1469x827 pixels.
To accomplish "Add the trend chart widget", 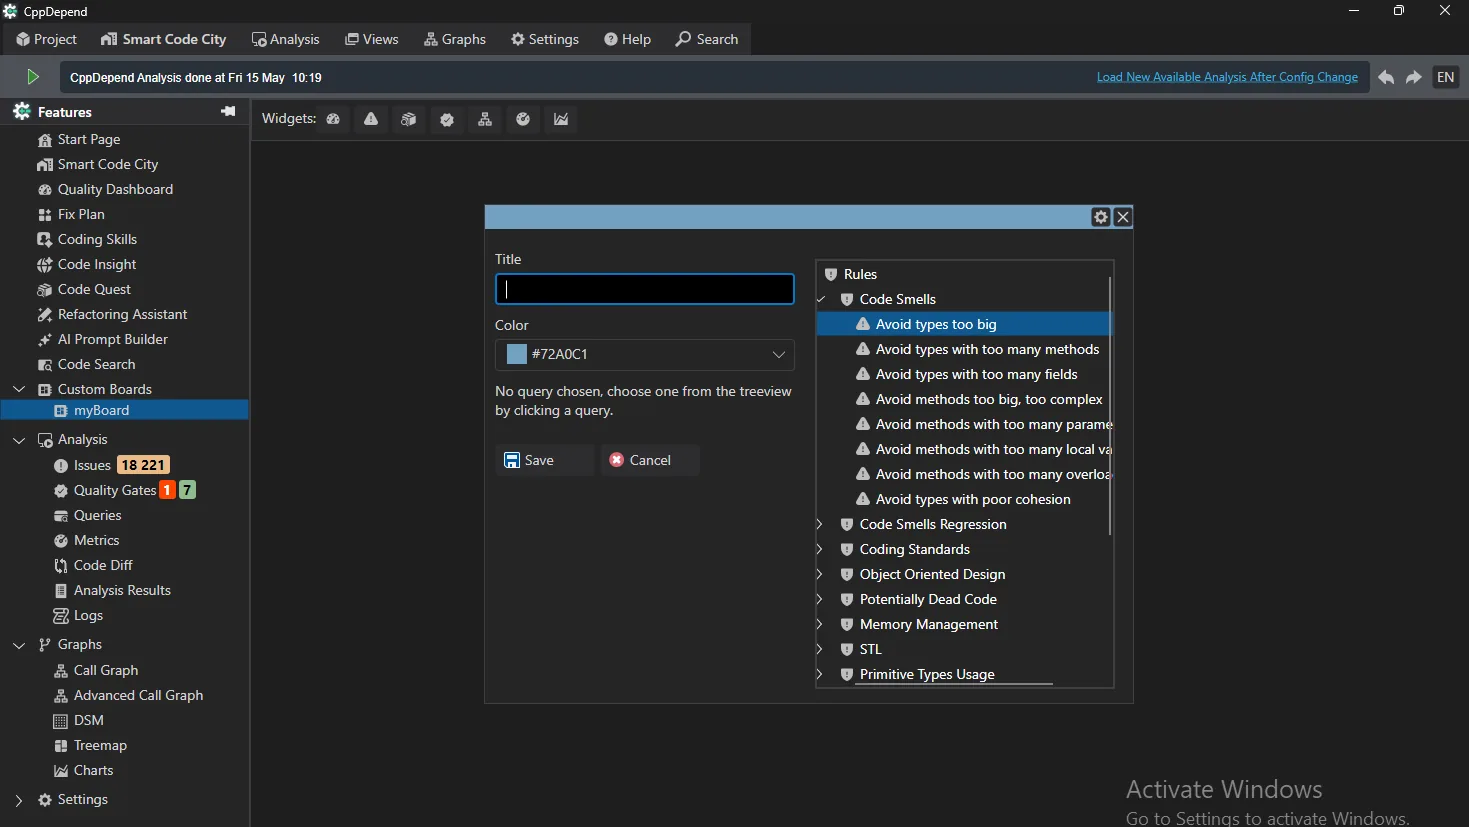I will [x=561, y=119].
